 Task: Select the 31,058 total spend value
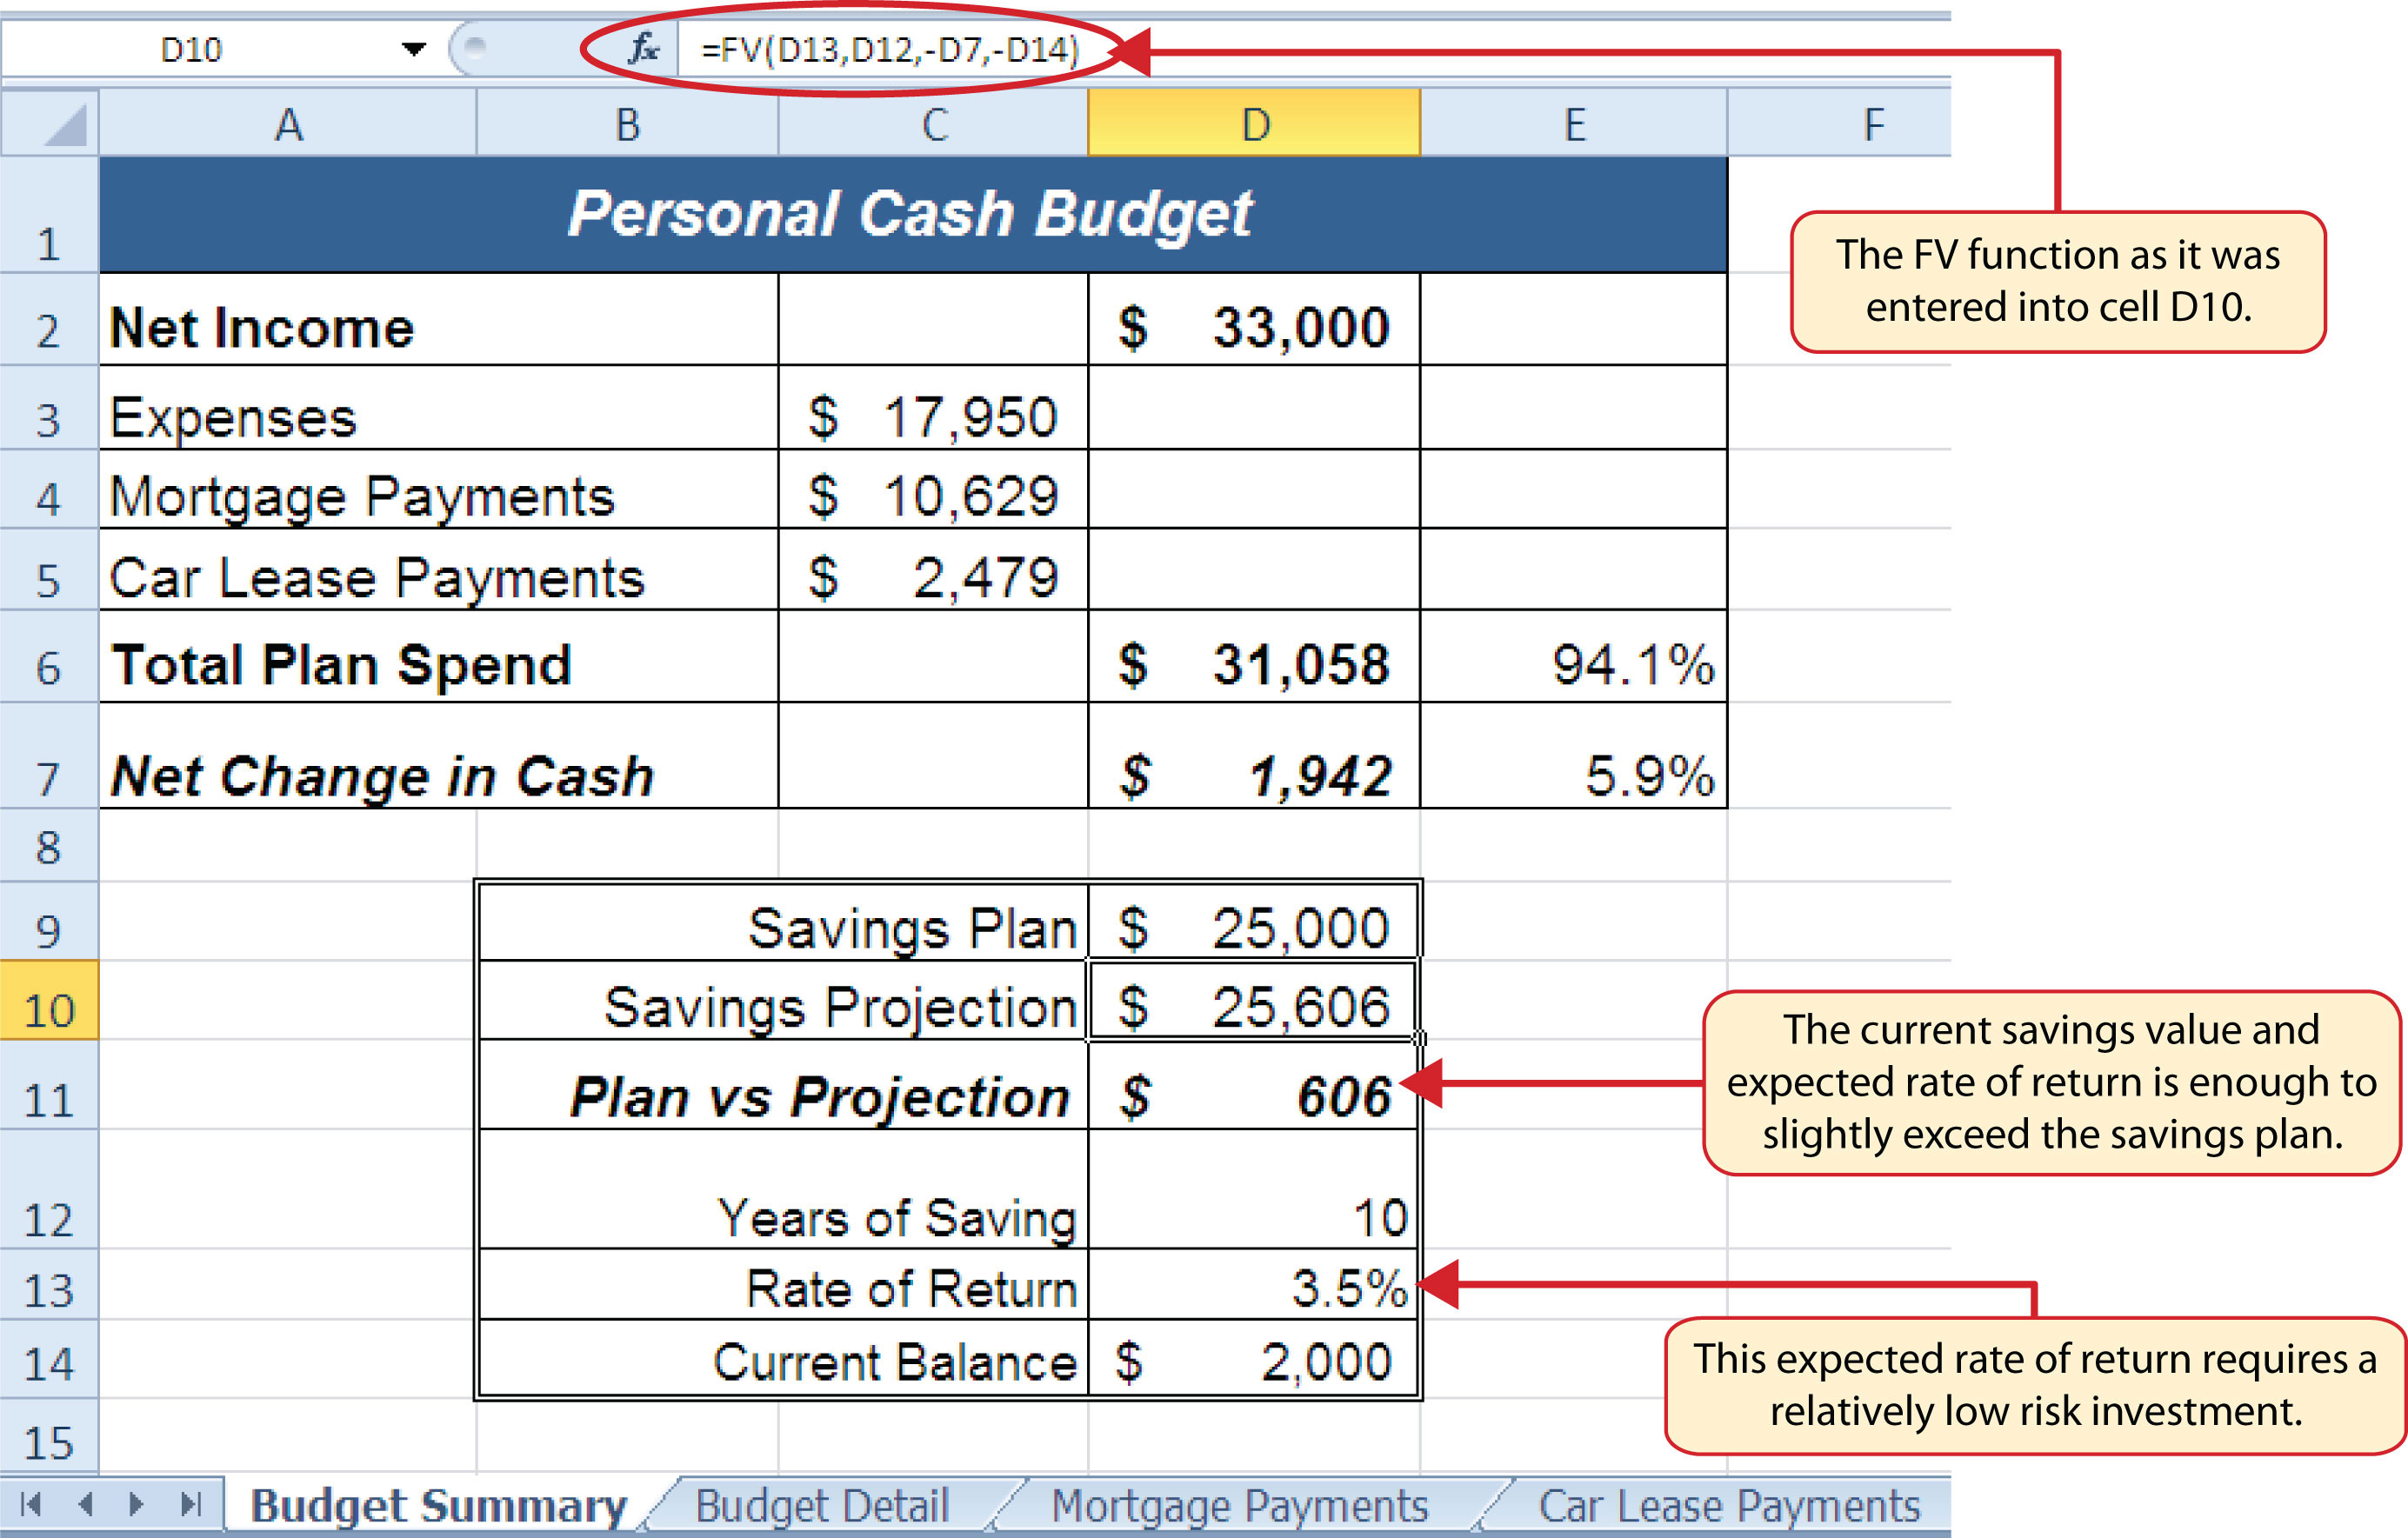coord(1254,657)
